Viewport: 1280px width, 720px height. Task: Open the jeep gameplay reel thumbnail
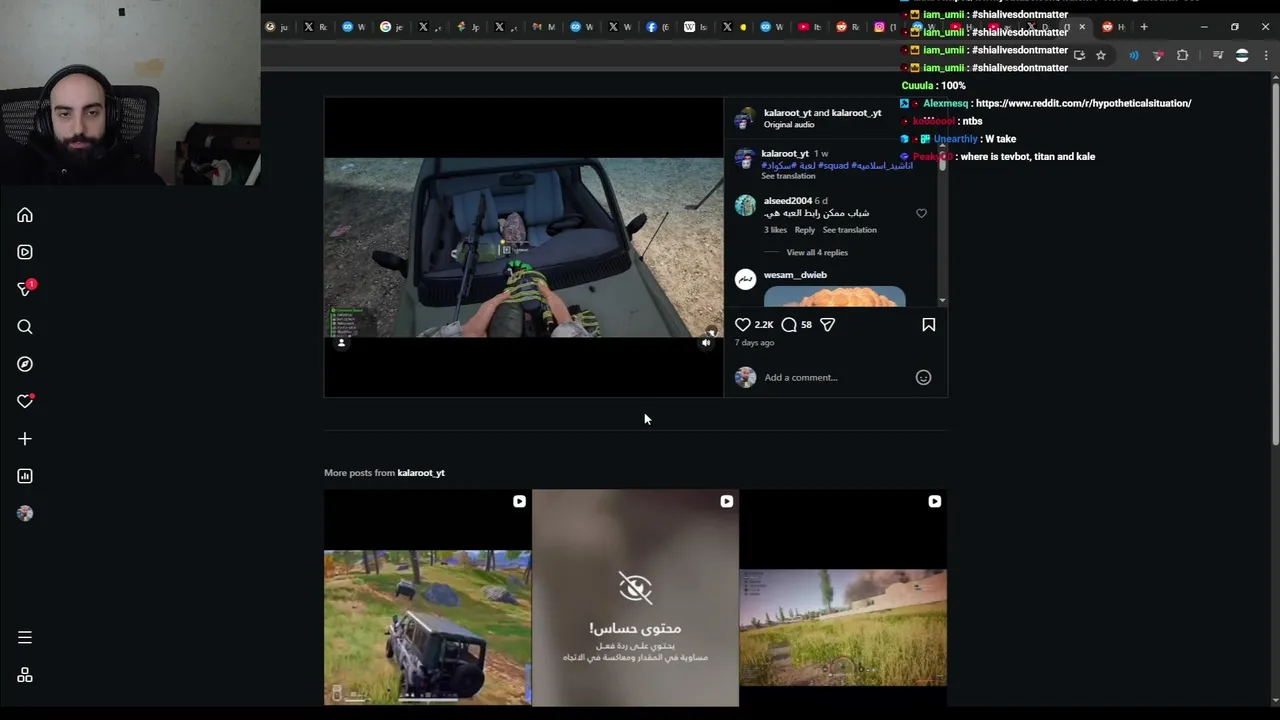pyautogui.click(x=427, y=598)
